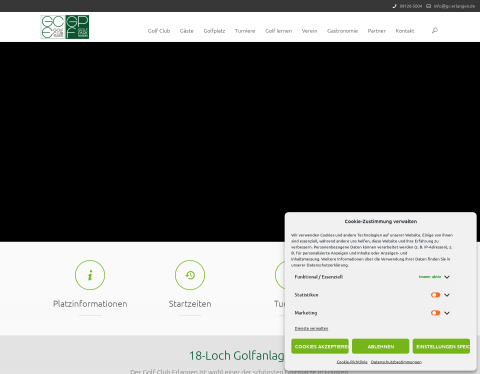This screenshot has height=374, width=480.
Task: Expand the Marketing section chevron
Action: 447,313
